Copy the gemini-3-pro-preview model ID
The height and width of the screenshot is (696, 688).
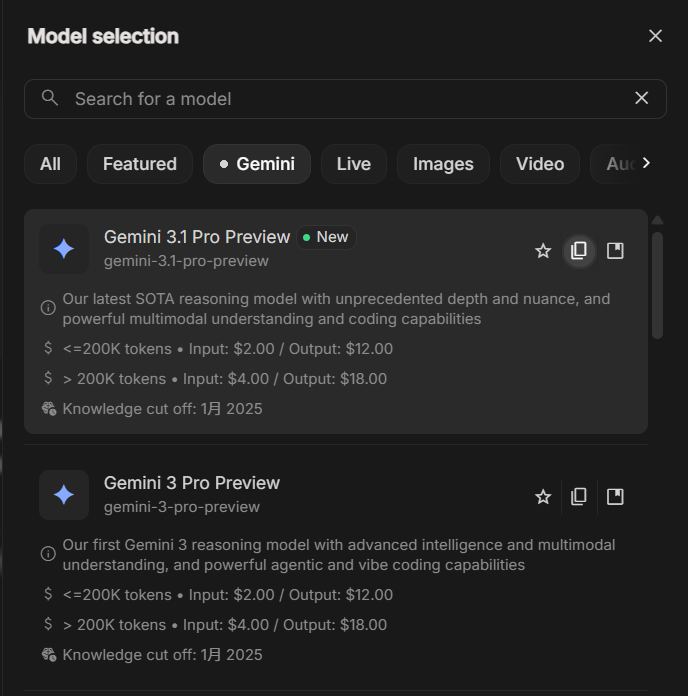point(579,497)
